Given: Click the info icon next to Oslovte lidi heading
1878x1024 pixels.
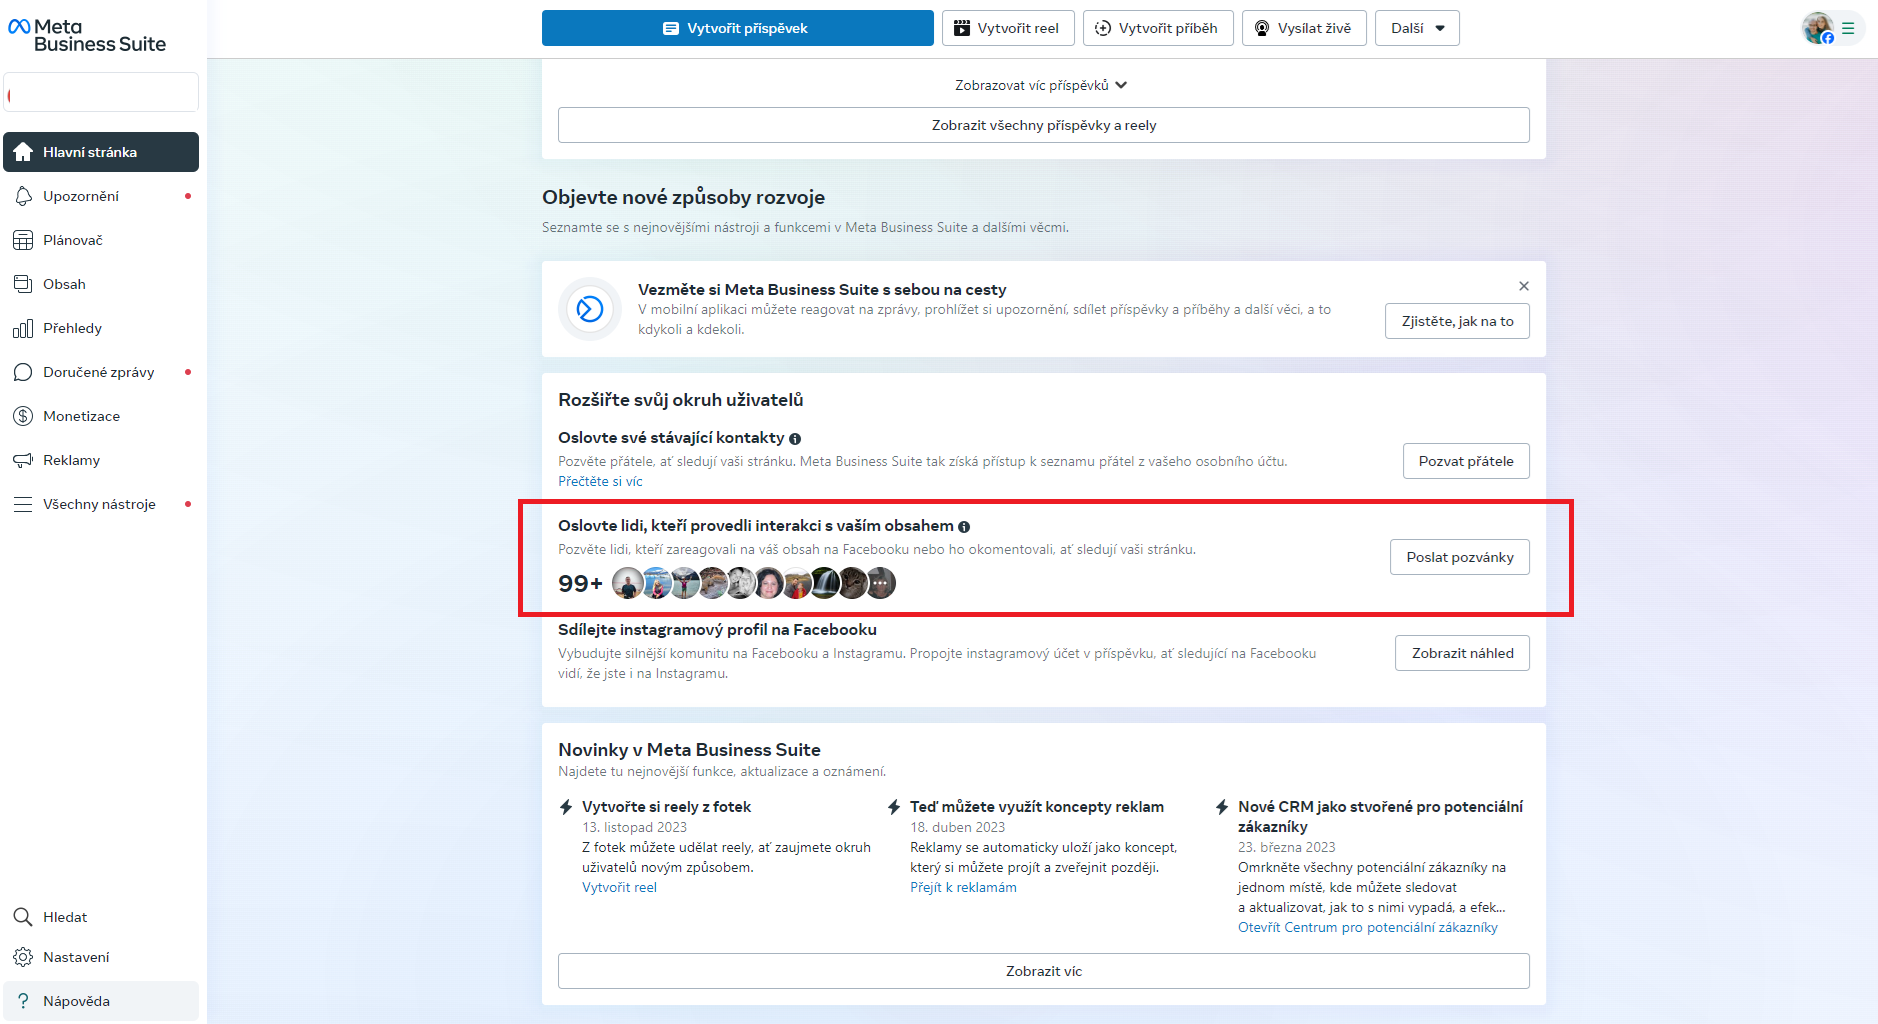Looking at the screenshot, I should tap(964, 527).
